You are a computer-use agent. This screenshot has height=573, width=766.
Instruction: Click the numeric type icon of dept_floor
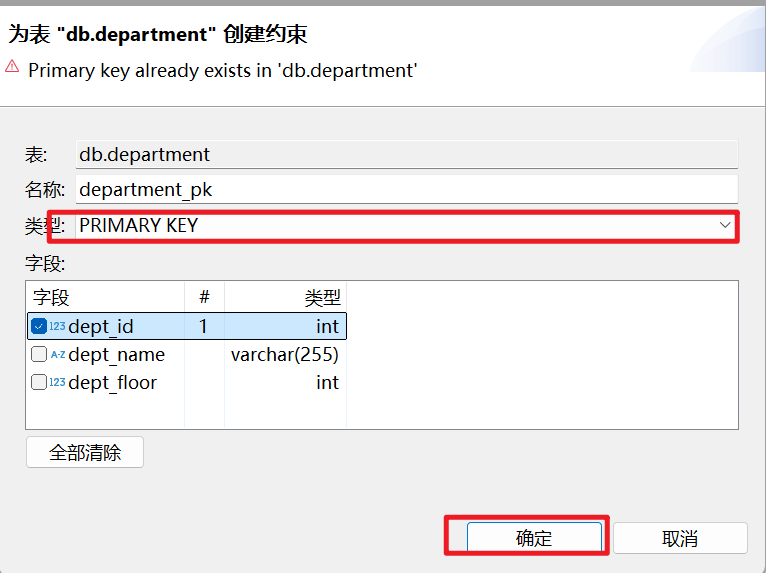tap(57, 382)
